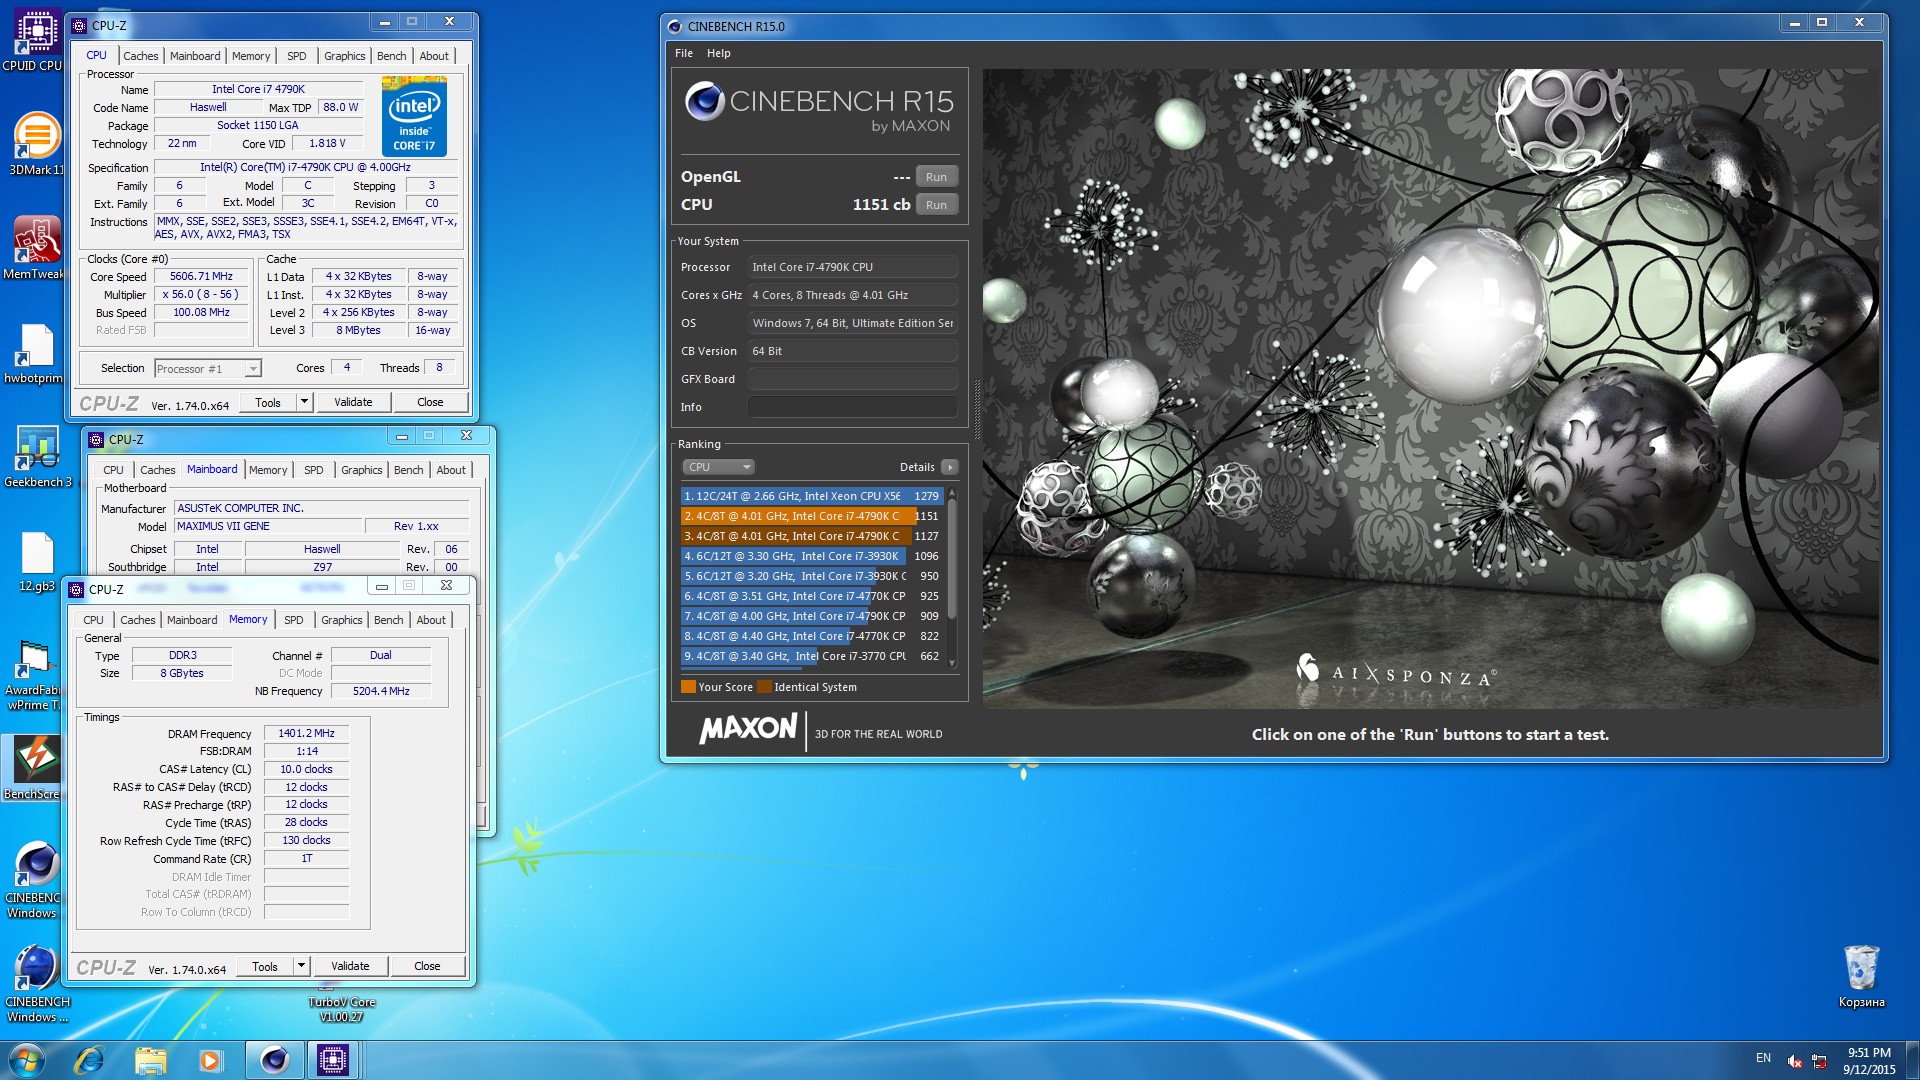Open the Help menu in Cinebench
The width and height of the screenshot is (1920, 1080).
click(x=718, y=53)
